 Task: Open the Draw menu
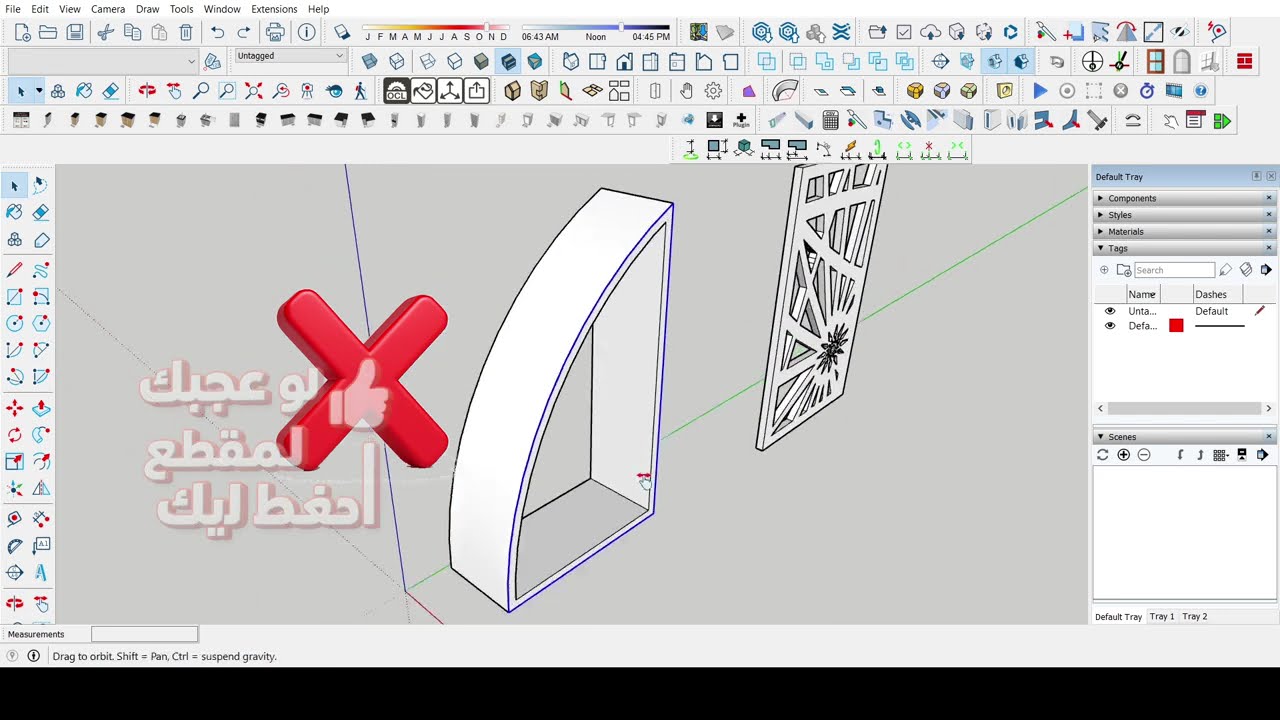(x=147, y=9)
